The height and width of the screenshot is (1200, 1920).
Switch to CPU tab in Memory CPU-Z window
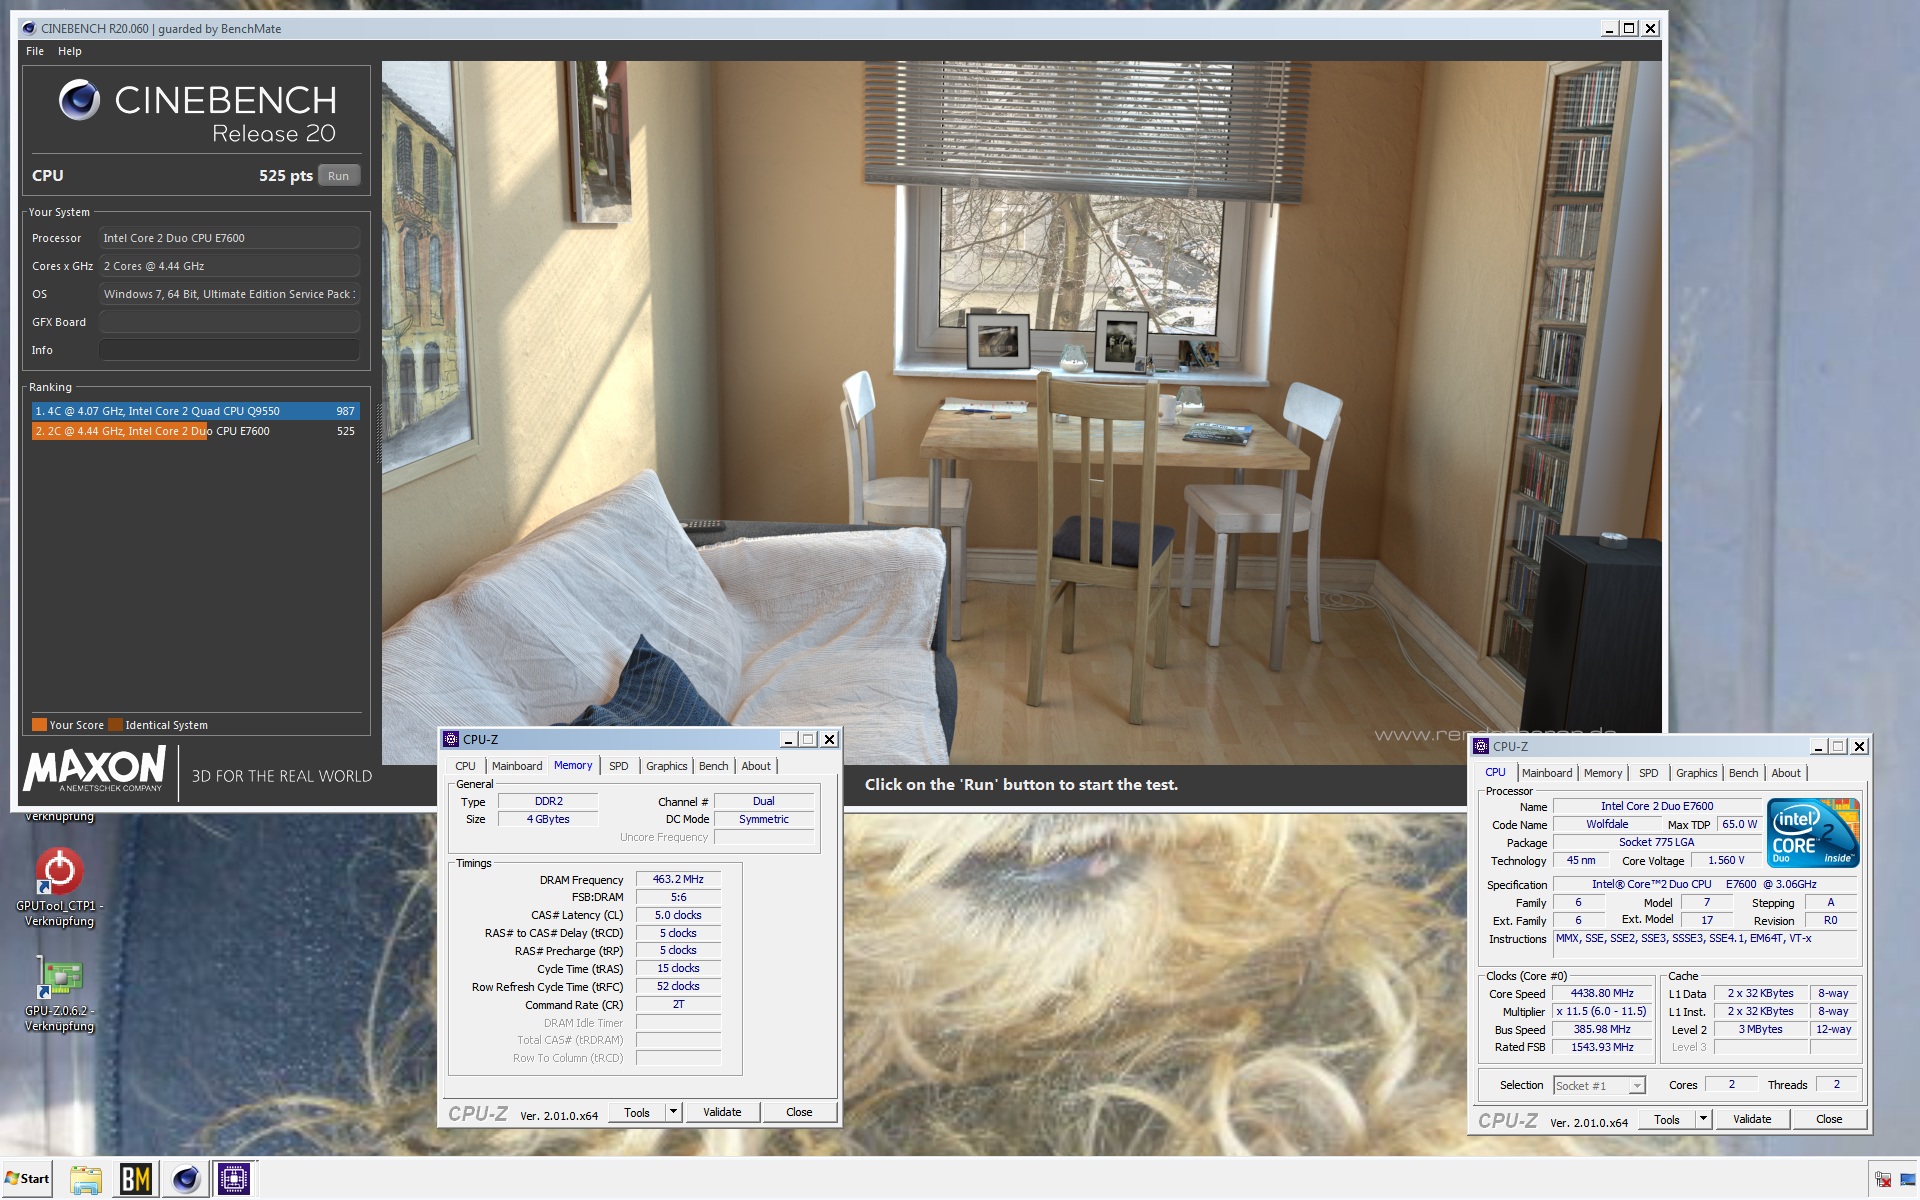(466, 766)
